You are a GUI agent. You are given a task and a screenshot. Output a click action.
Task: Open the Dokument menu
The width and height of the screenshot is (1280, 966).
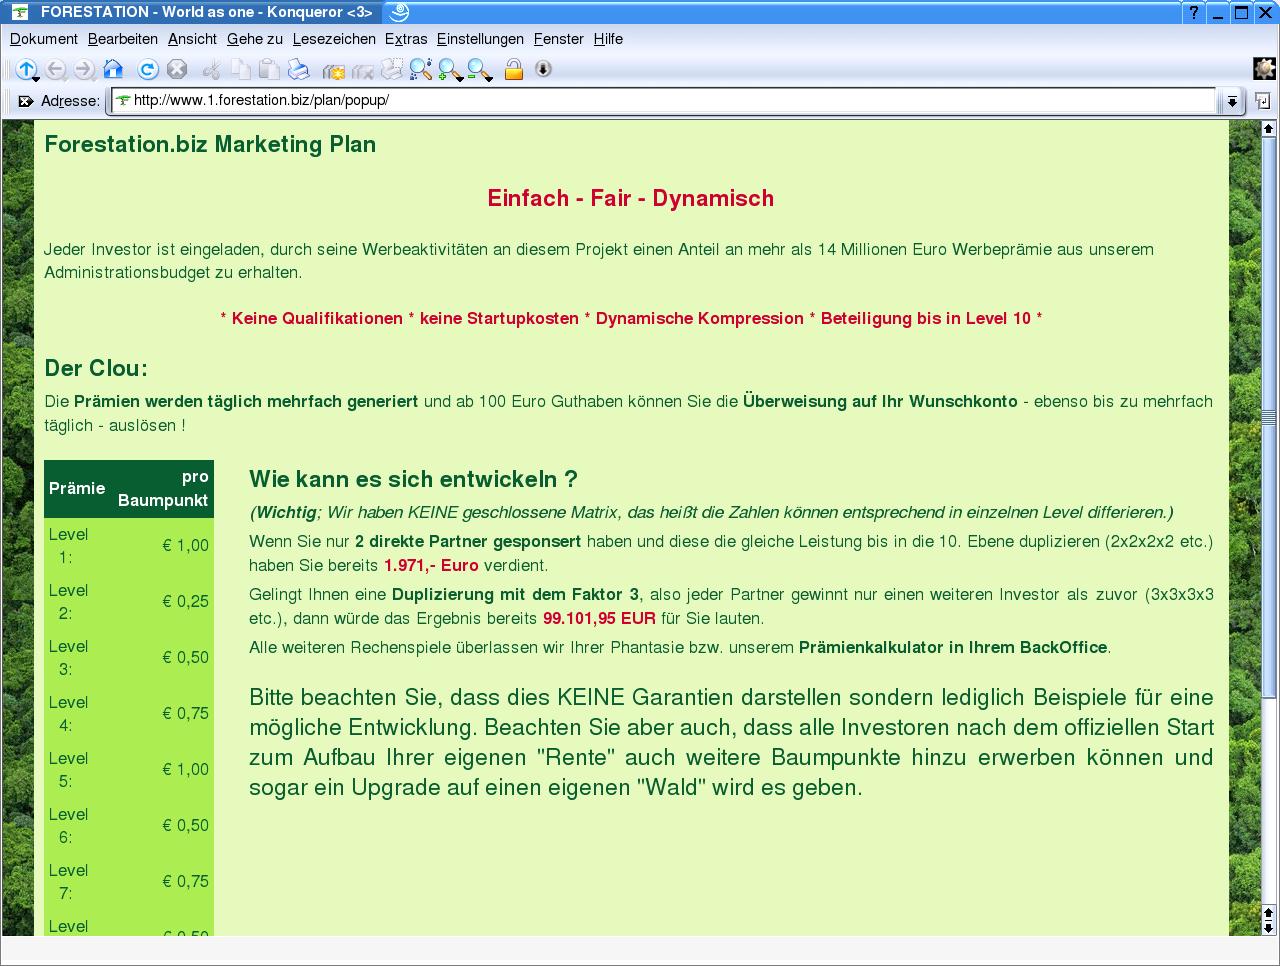(44, 39)
